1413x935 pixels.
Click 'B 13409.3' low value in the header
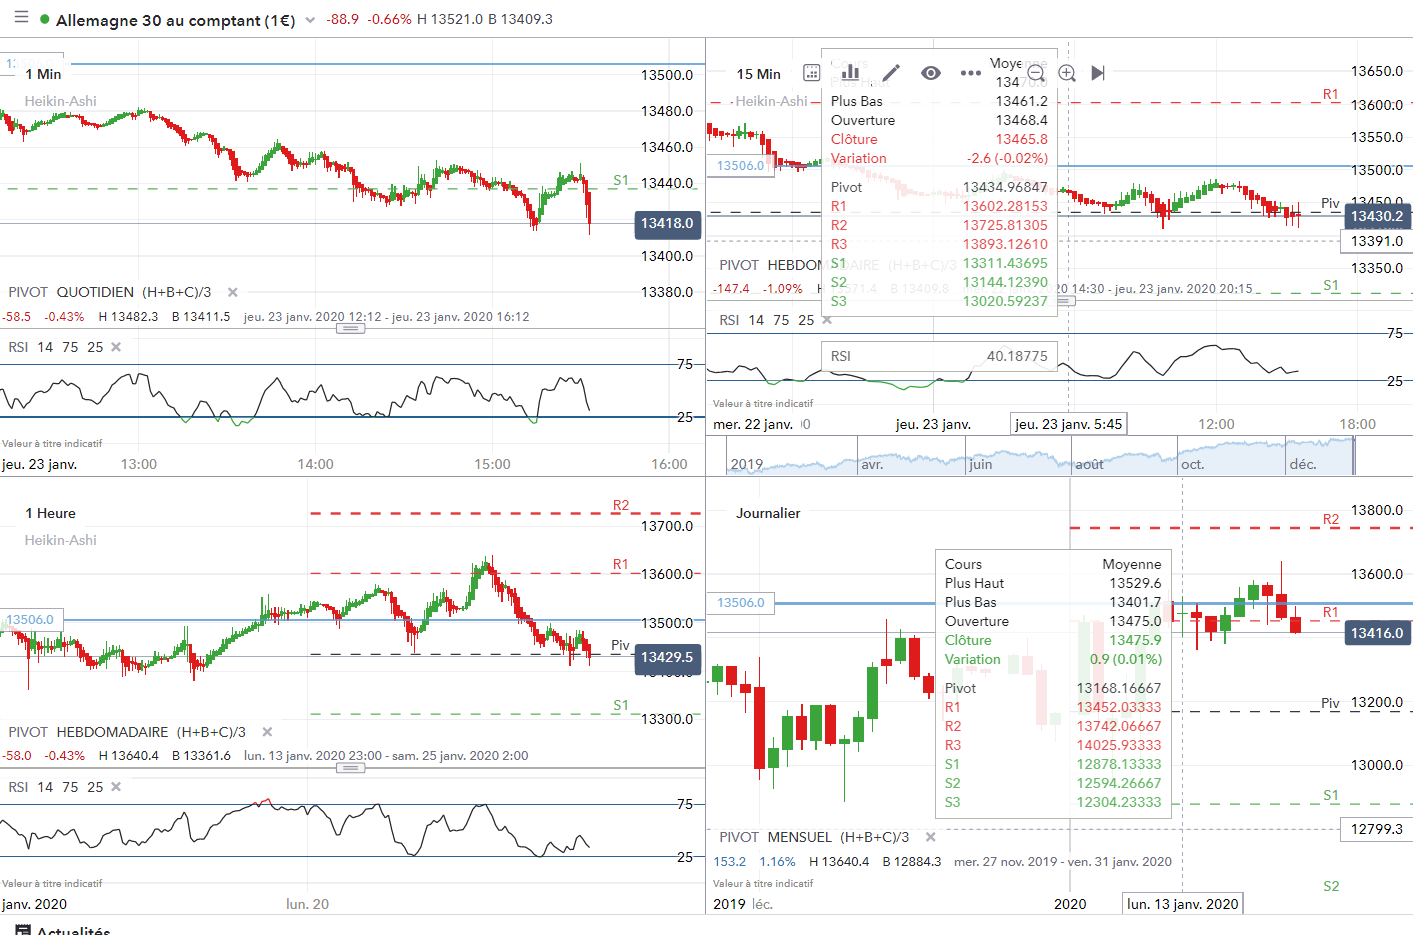(x=520, y=19)
